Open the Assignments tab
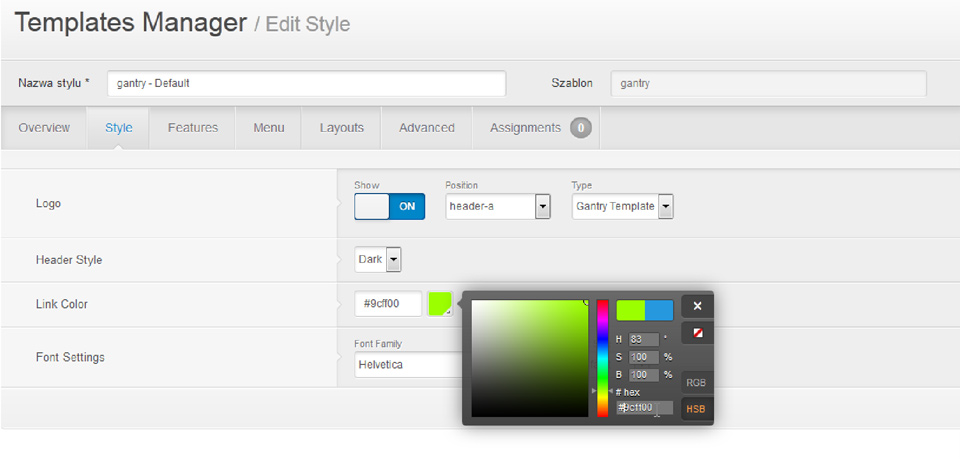 pyautogui.click(x=536, y=128)
